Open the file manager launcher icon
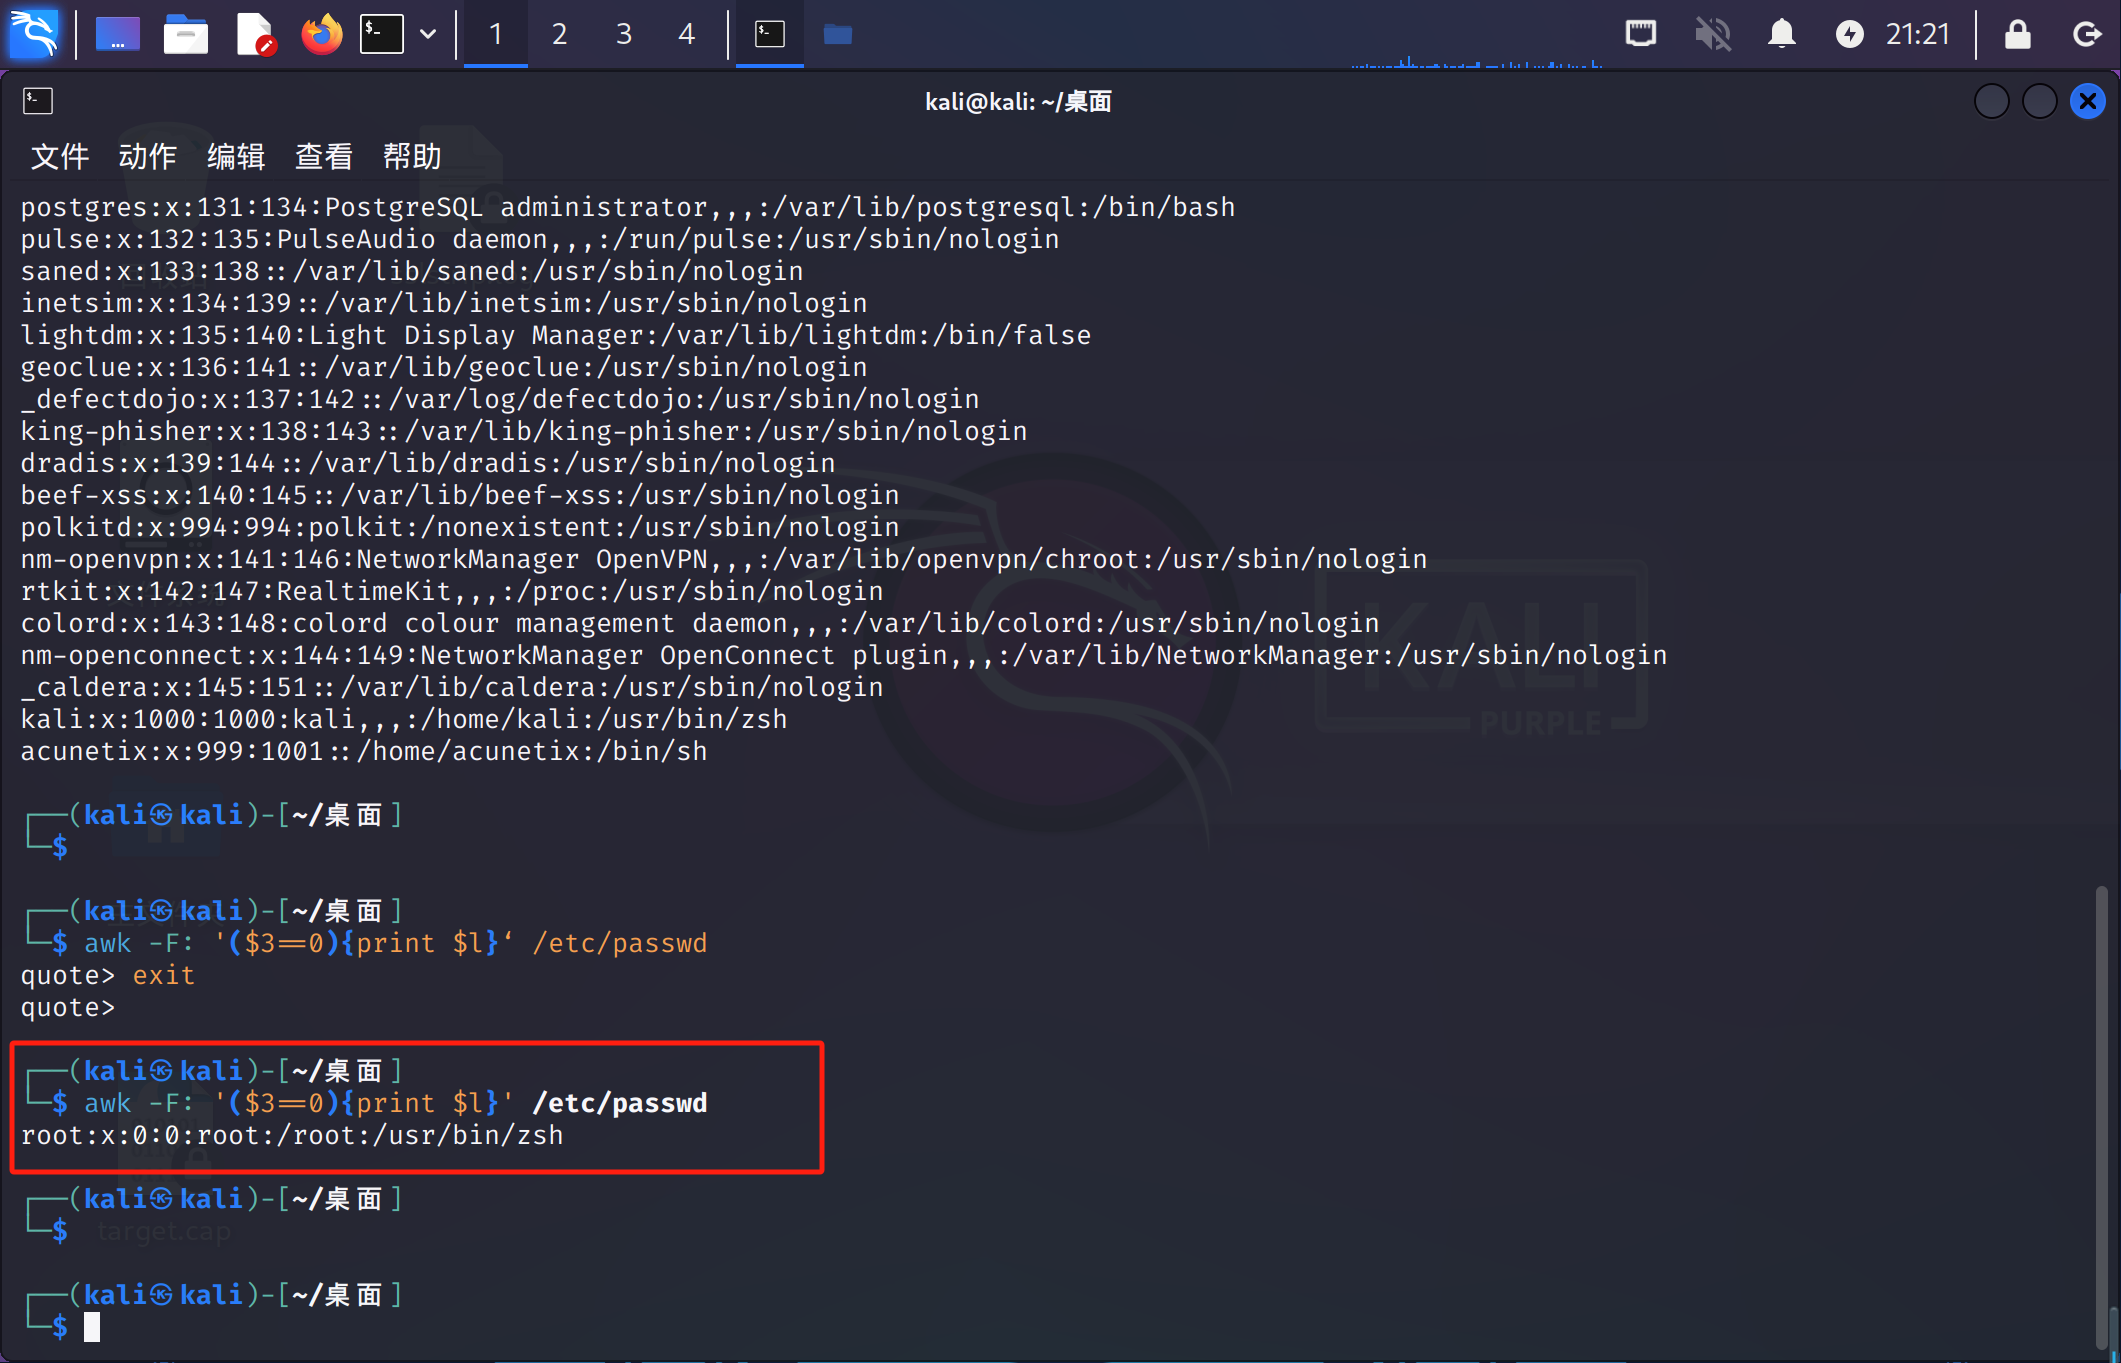Screen dimensions: 2121x1363 [185, 34]
